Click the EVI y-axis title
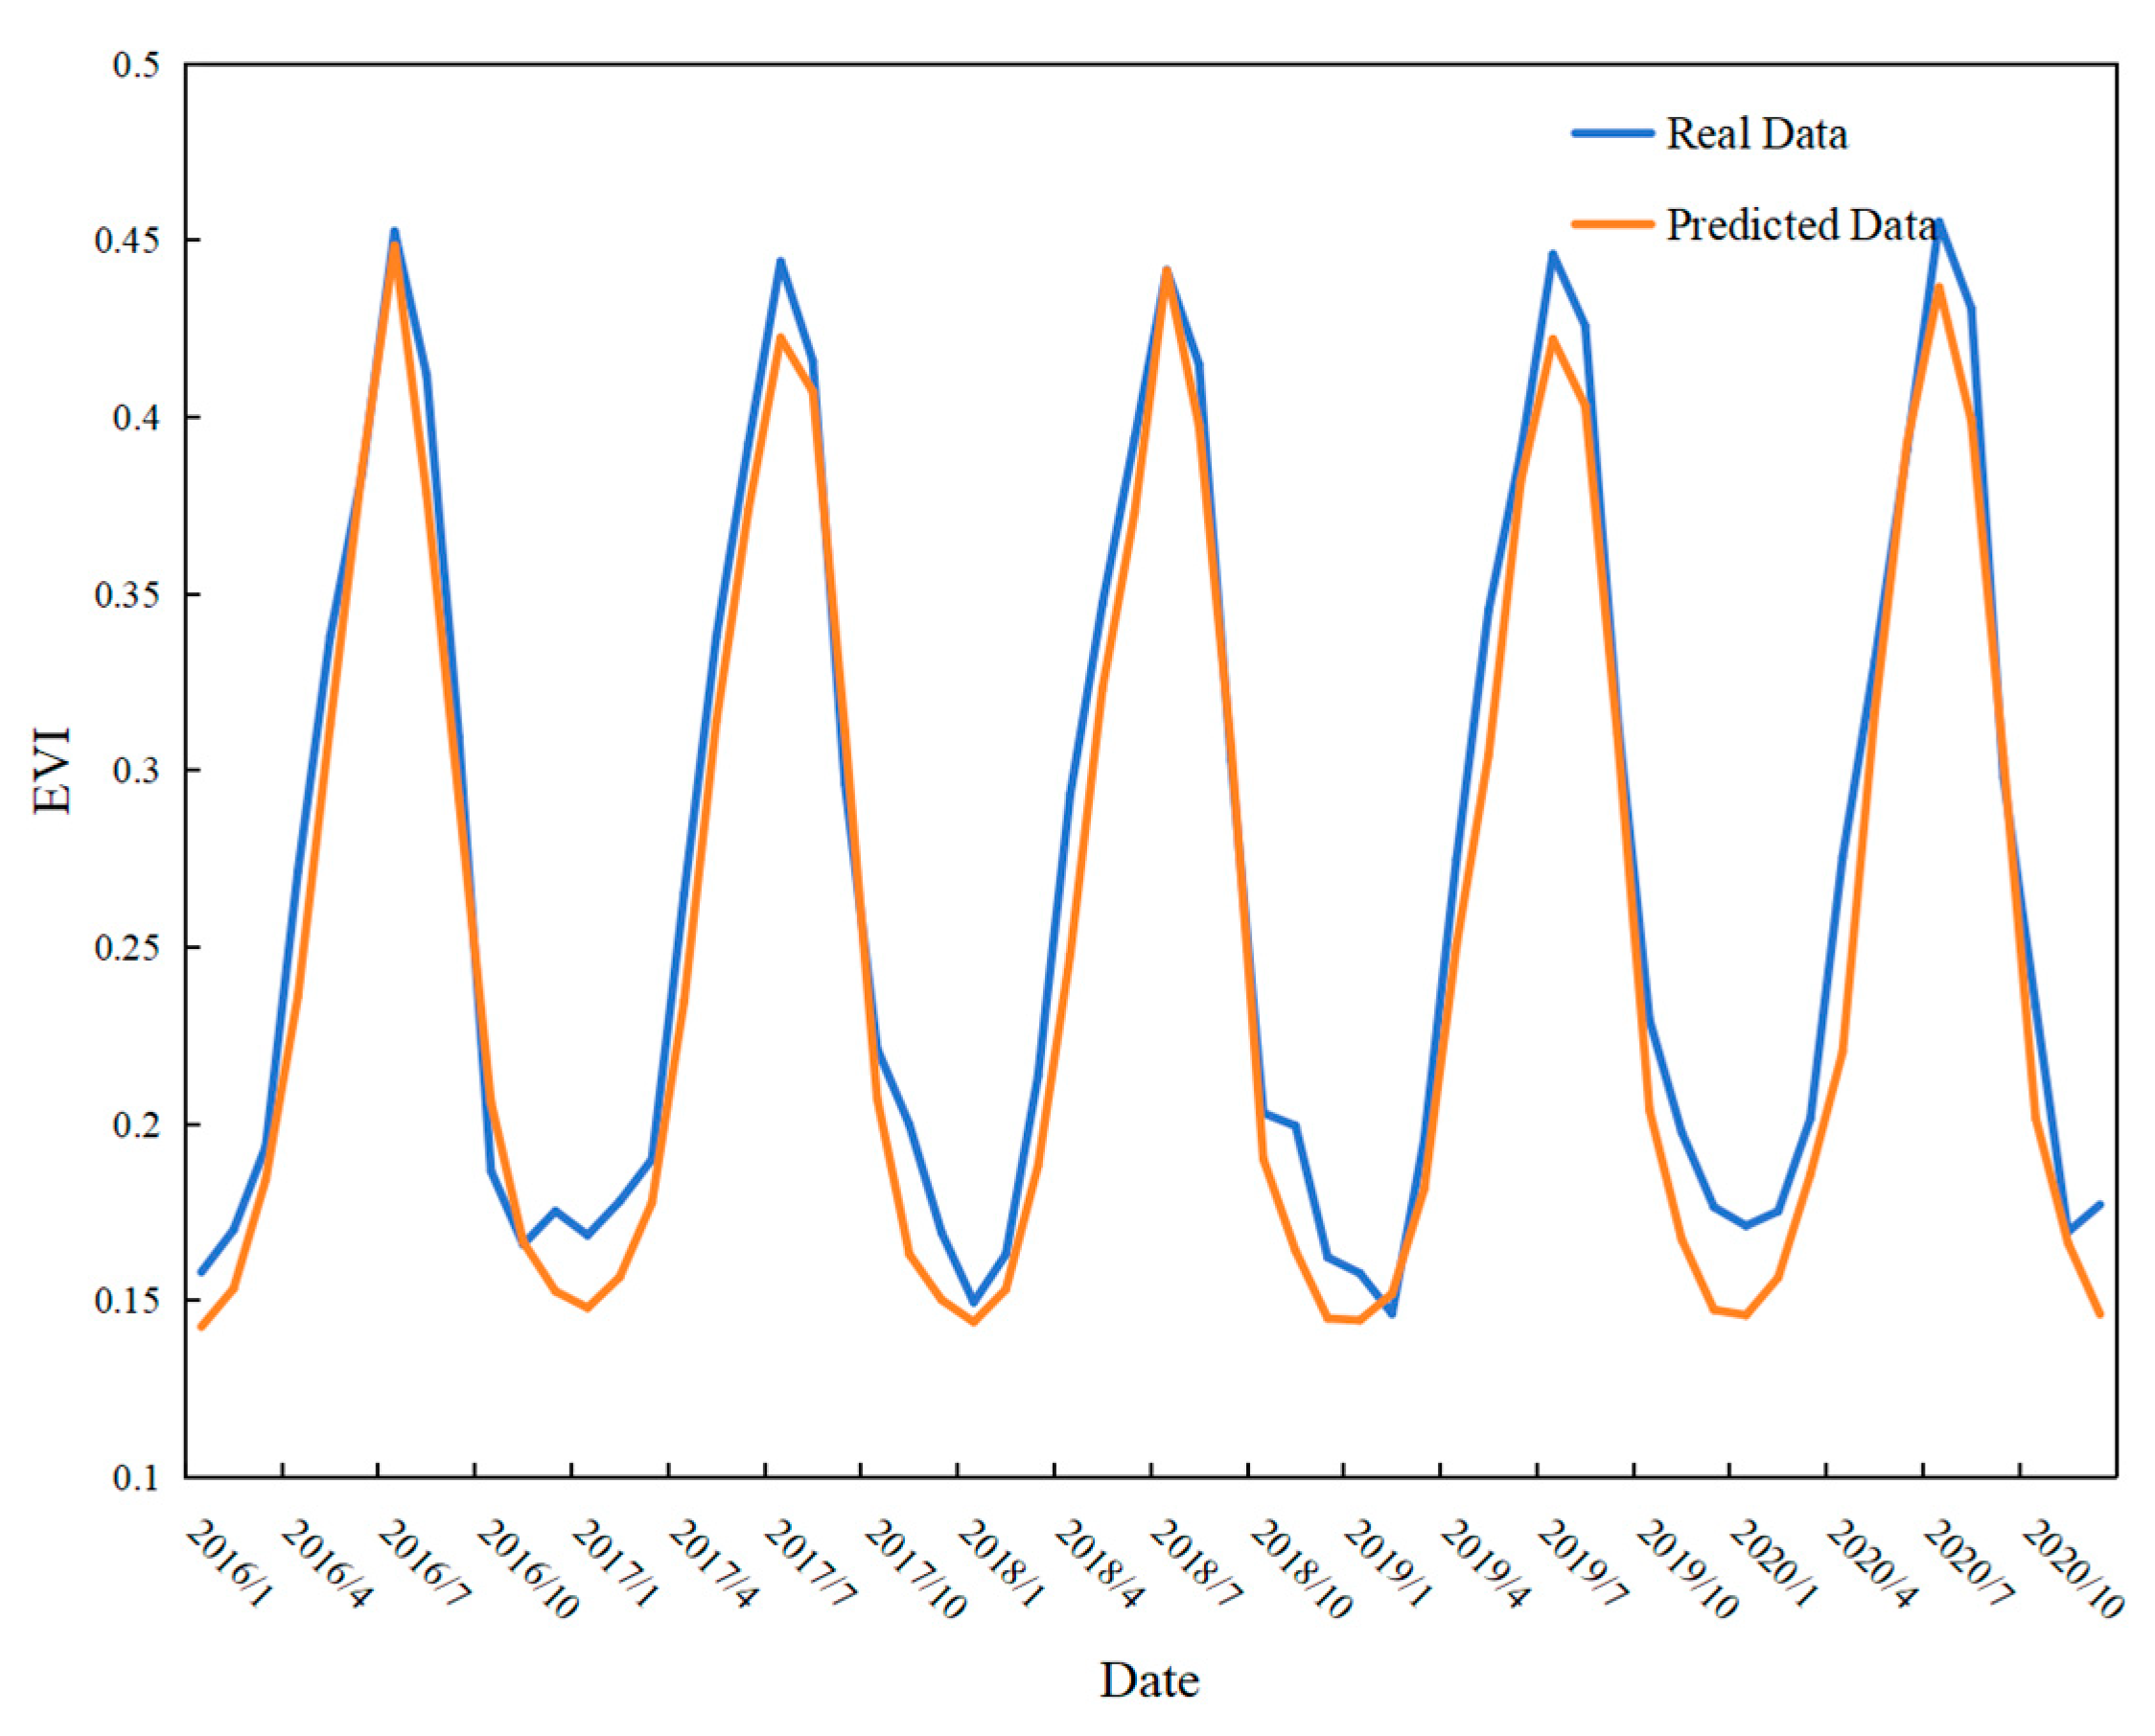This screenshot has height=1736, width=2155. [x=53, y=770]
